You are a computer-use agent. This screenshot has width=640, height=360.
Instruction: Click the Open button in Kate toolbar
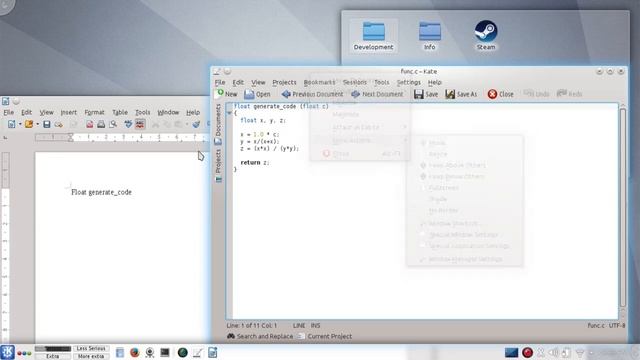[x=257, y=94]
